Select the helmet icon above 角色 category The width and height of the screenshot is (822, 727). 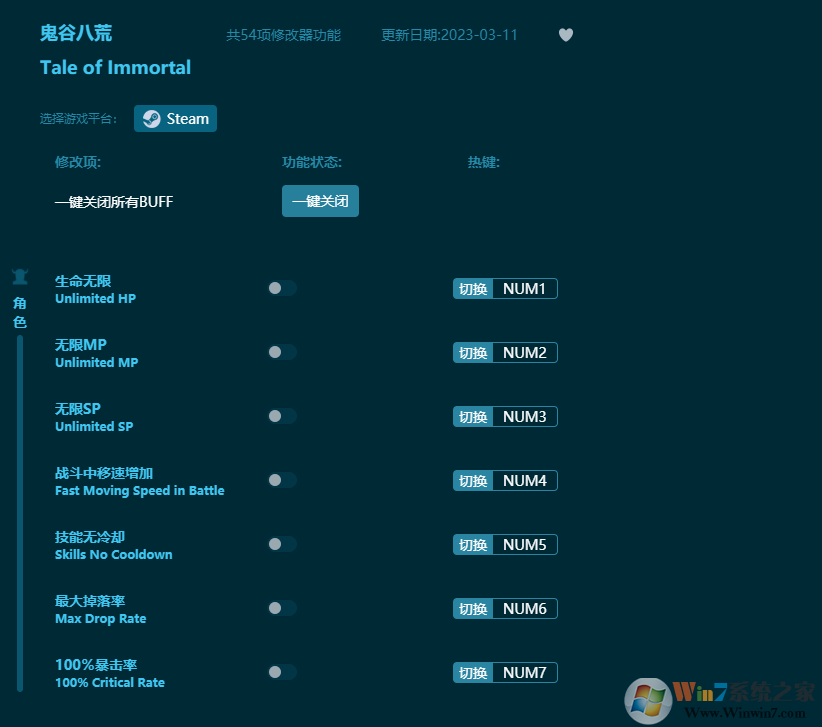point(20,277)
